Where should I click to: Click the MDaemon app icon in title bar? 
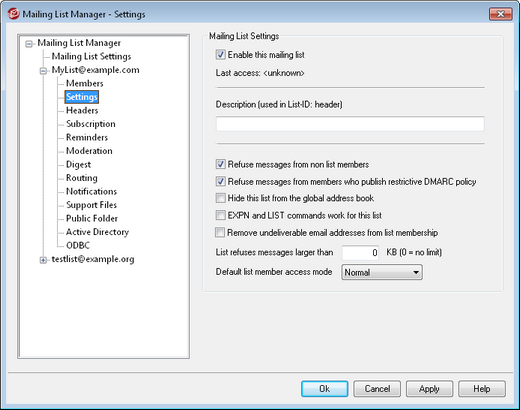(x=14, y=14)
